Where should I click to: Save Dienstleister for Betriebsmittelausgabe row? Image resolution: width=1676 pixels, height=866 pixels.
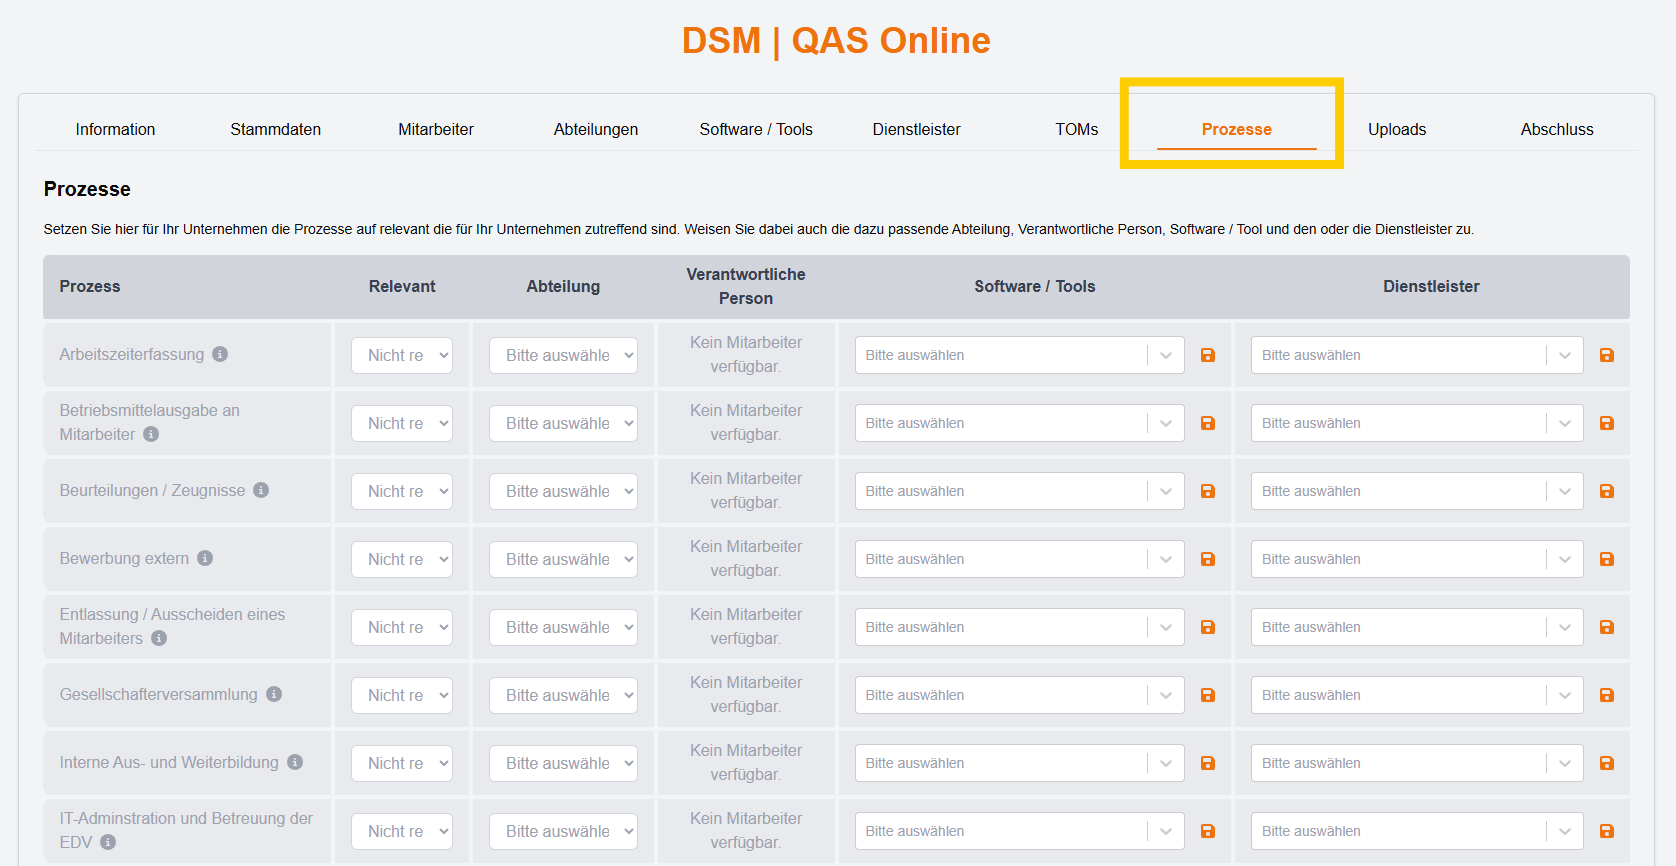(x=1607, y=423)
